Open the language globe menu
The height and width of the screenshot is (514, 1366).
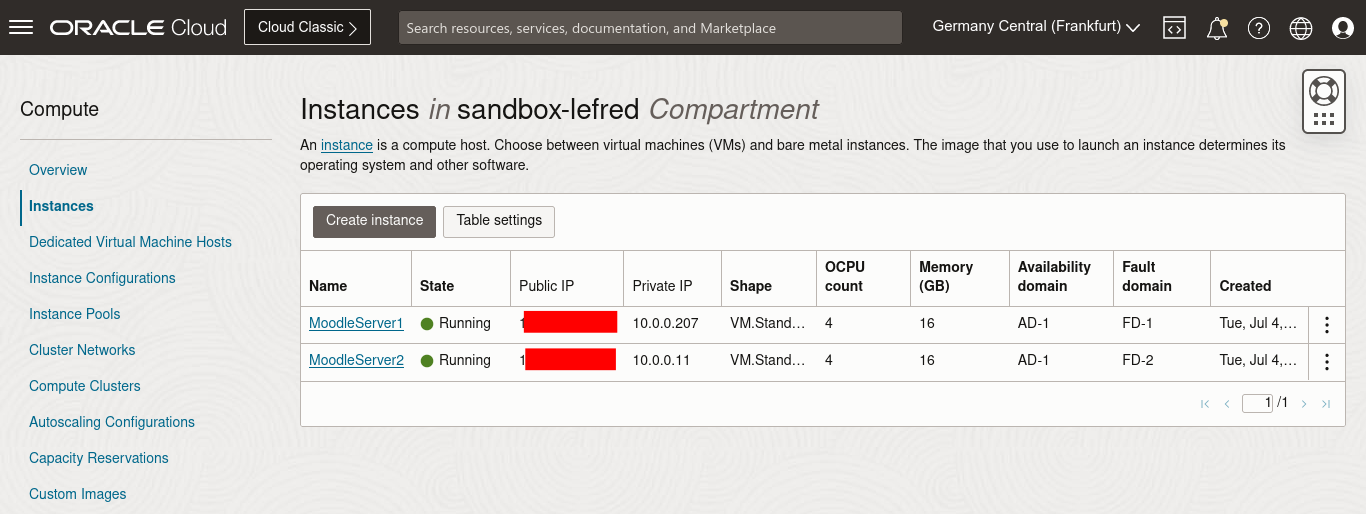coord(1301,28)
